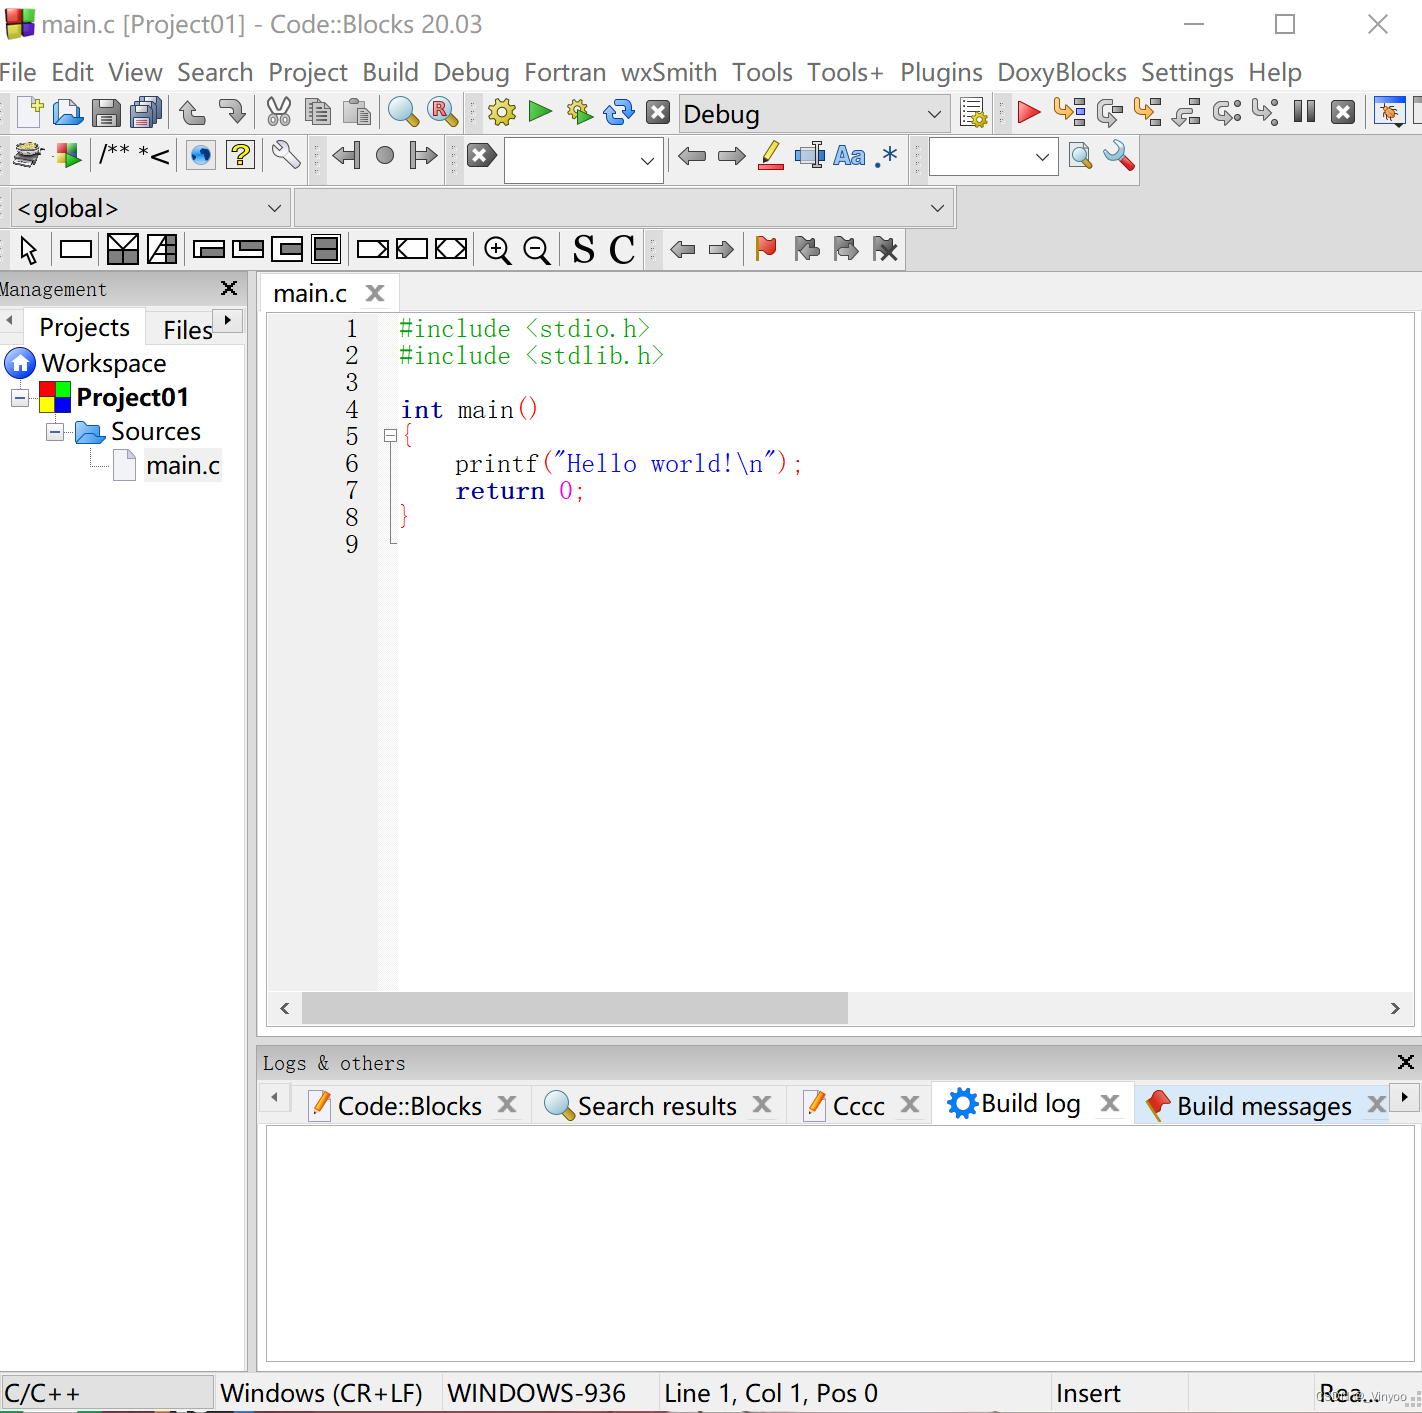Select main.c in the project tree
Image resolution: width=1422 pixels, height=1413 pixels.
click(182, 466)
